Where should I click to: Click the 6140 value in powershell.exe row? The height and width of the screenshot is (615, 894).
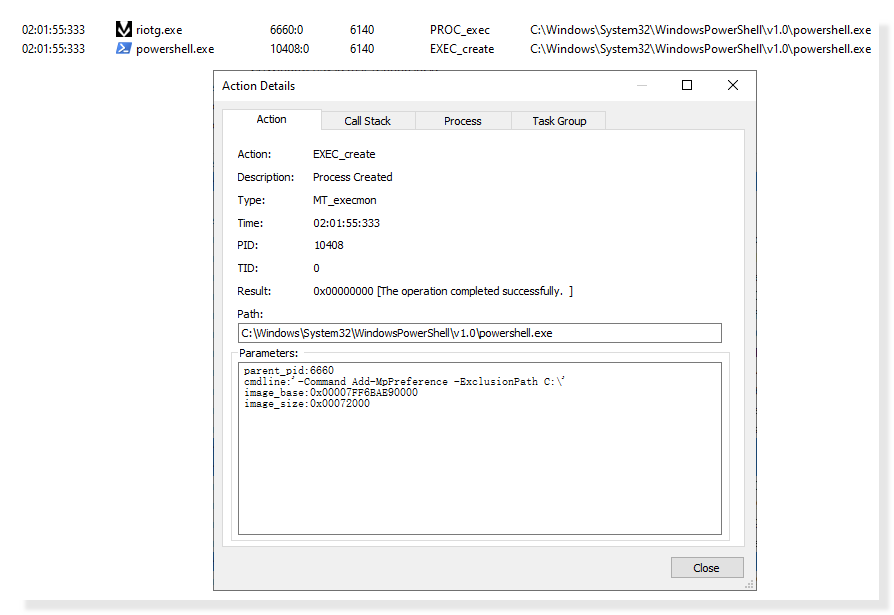pyautogui.click(x=362, y=49)
